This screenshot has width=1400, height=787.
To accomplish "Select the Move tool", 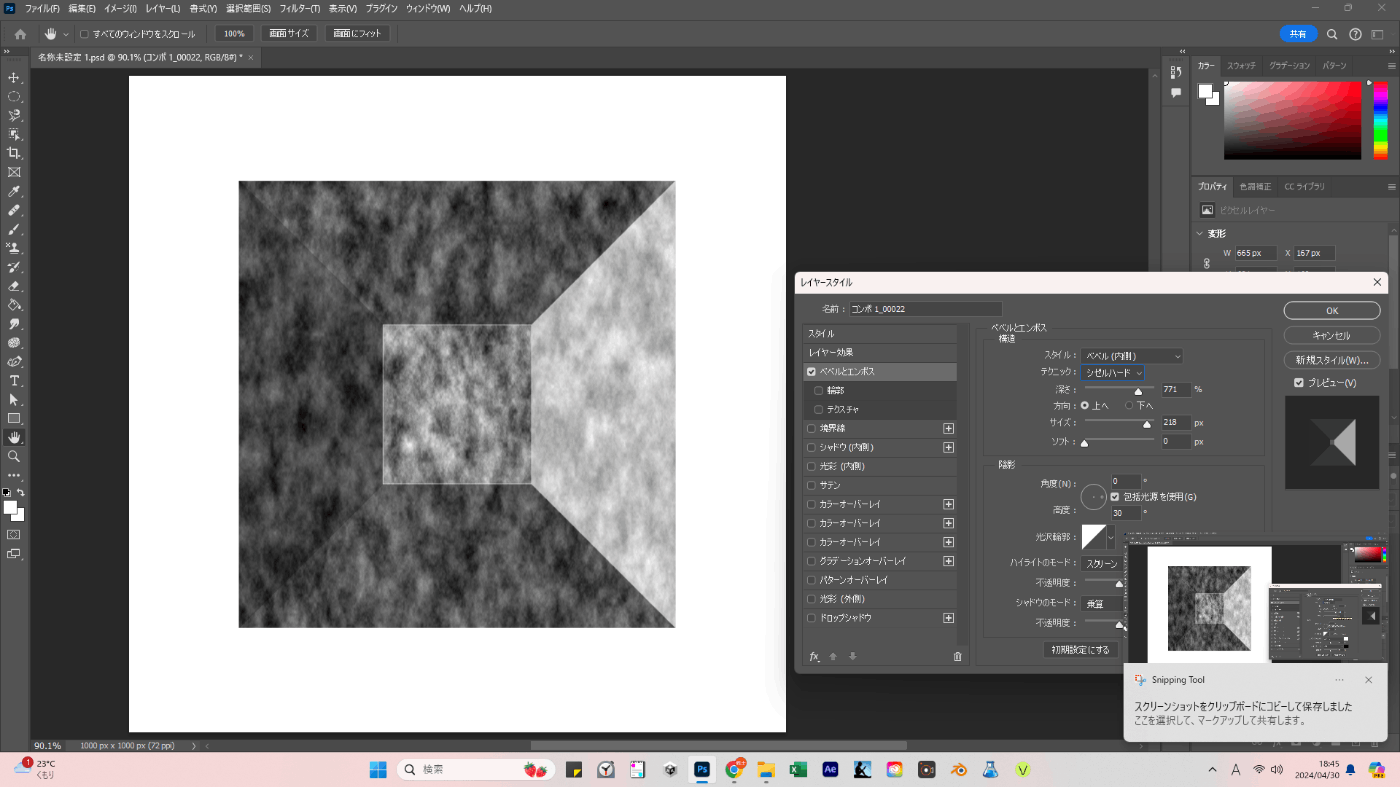I will pyautogui.click(x=14, y=78).
